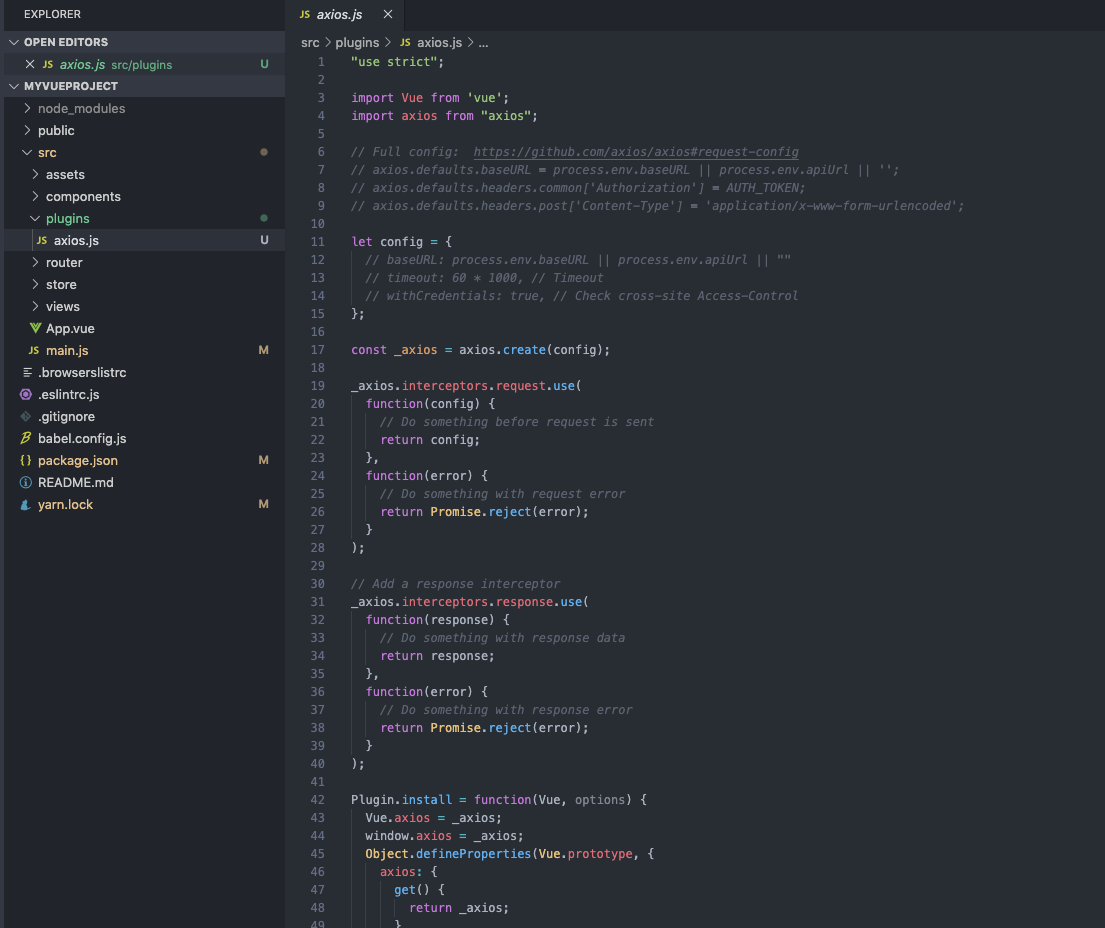Click the src breadcrumb segment
The image size is (1105, 928).
(310, 42)
